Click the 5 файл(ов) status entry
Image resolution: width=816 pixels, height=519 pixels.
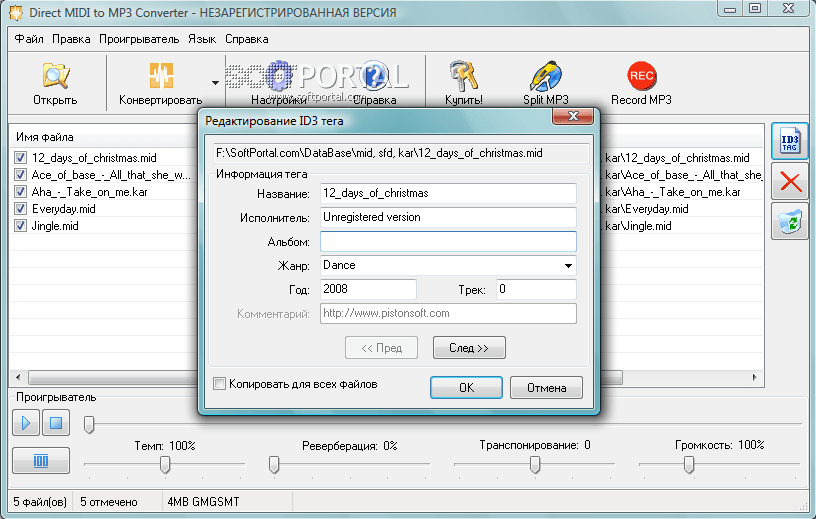[40, 502]
